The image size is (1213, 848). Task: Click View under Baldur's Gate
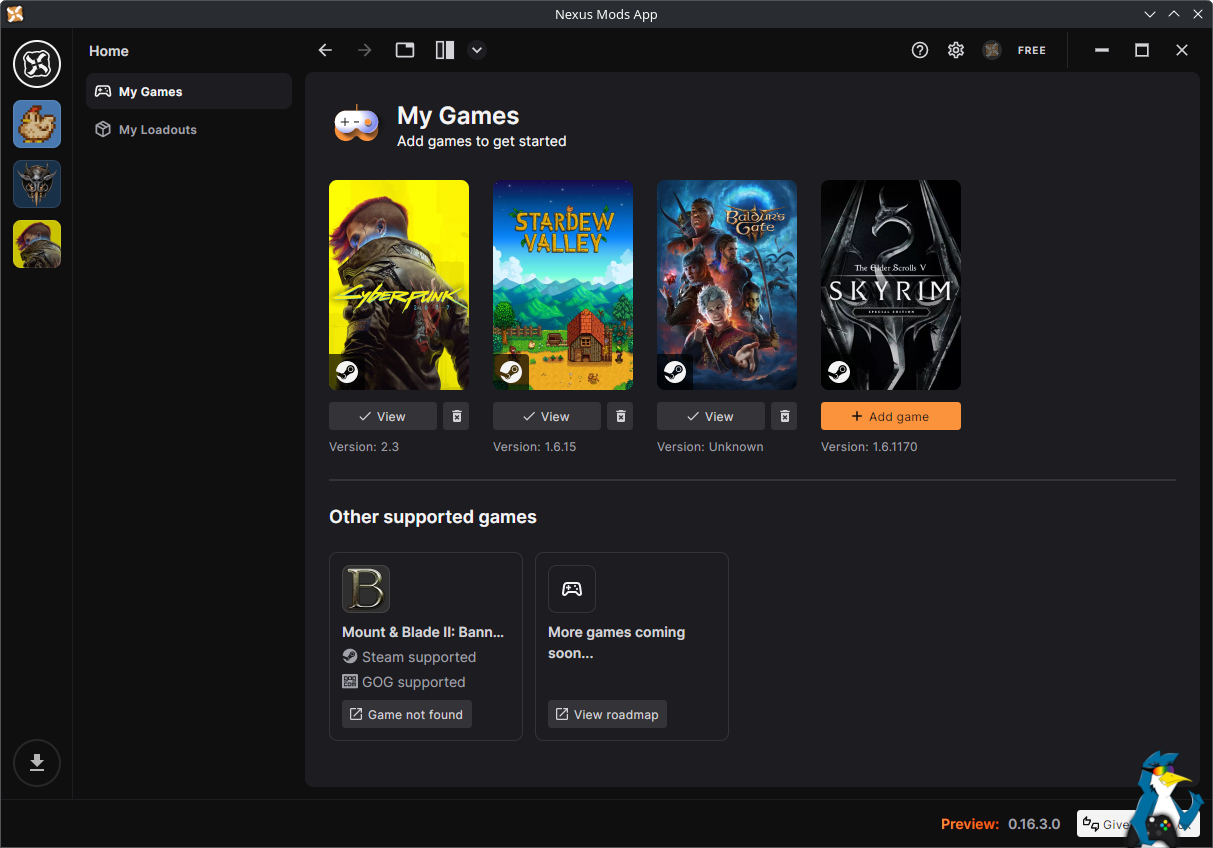(x=711, y=416)
